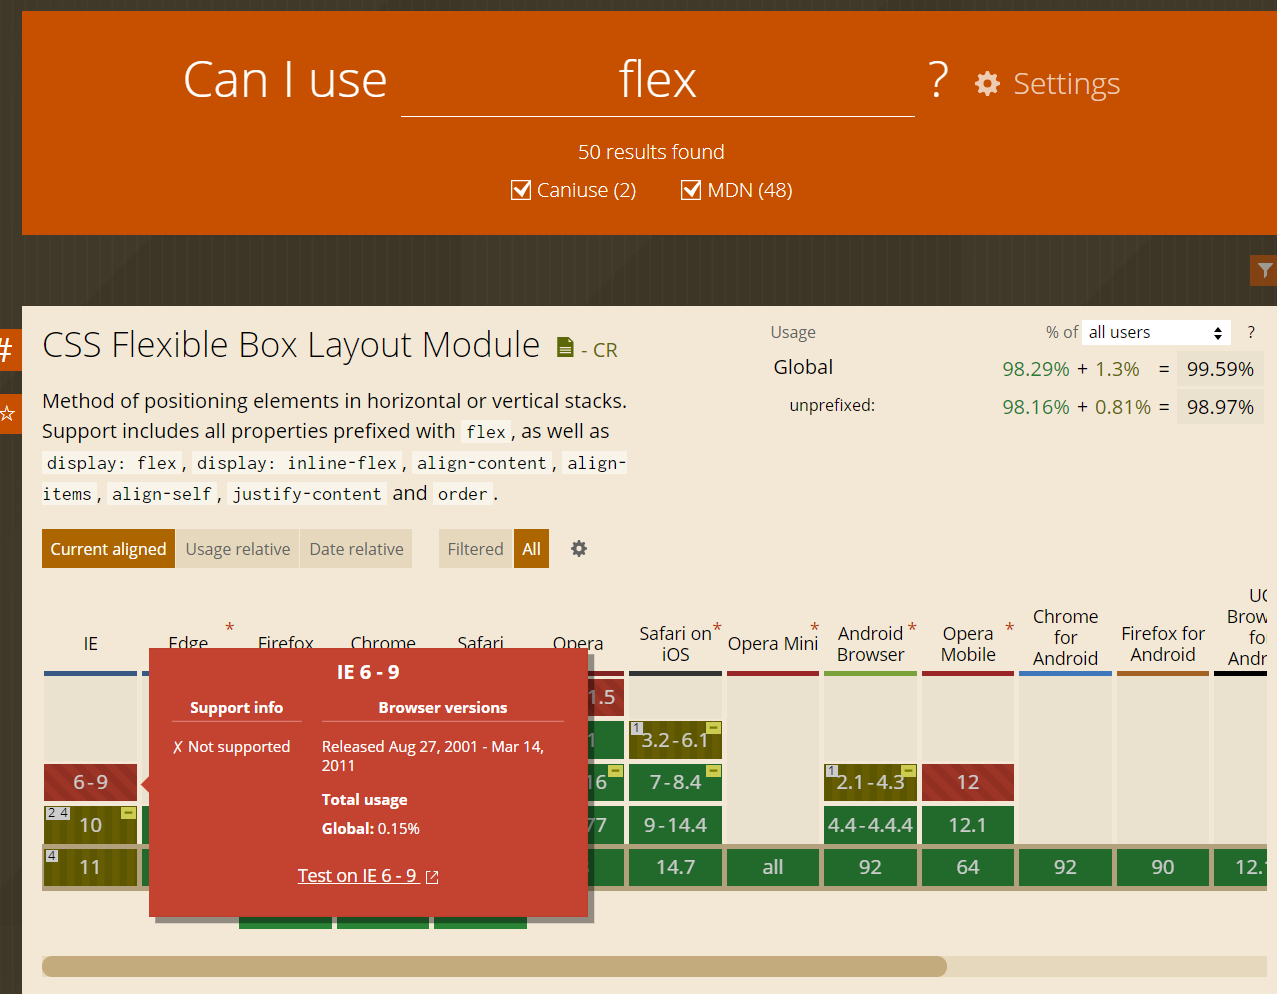This screenshot has height=994, width=1277.
Task: Click the Android Browser column header
Action: click(870, 644)
